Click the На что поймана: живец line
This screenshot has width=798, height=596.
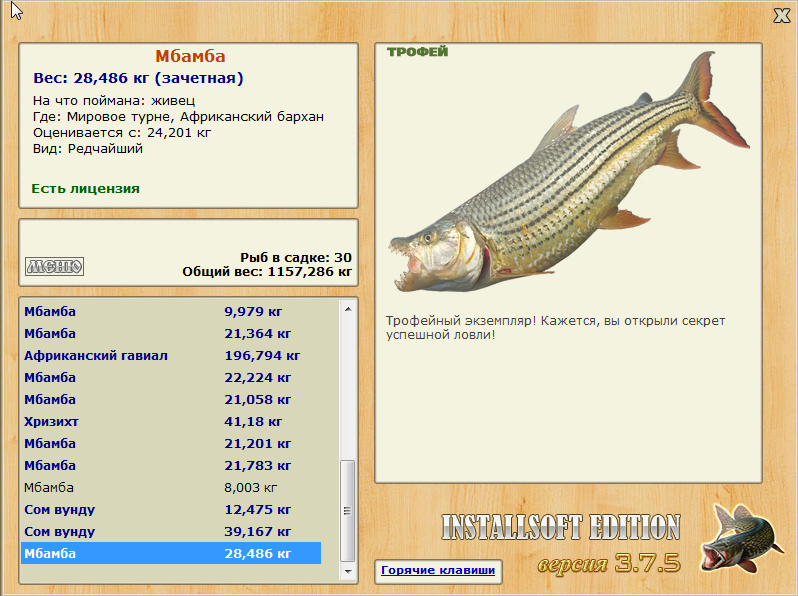click(114, 101)
